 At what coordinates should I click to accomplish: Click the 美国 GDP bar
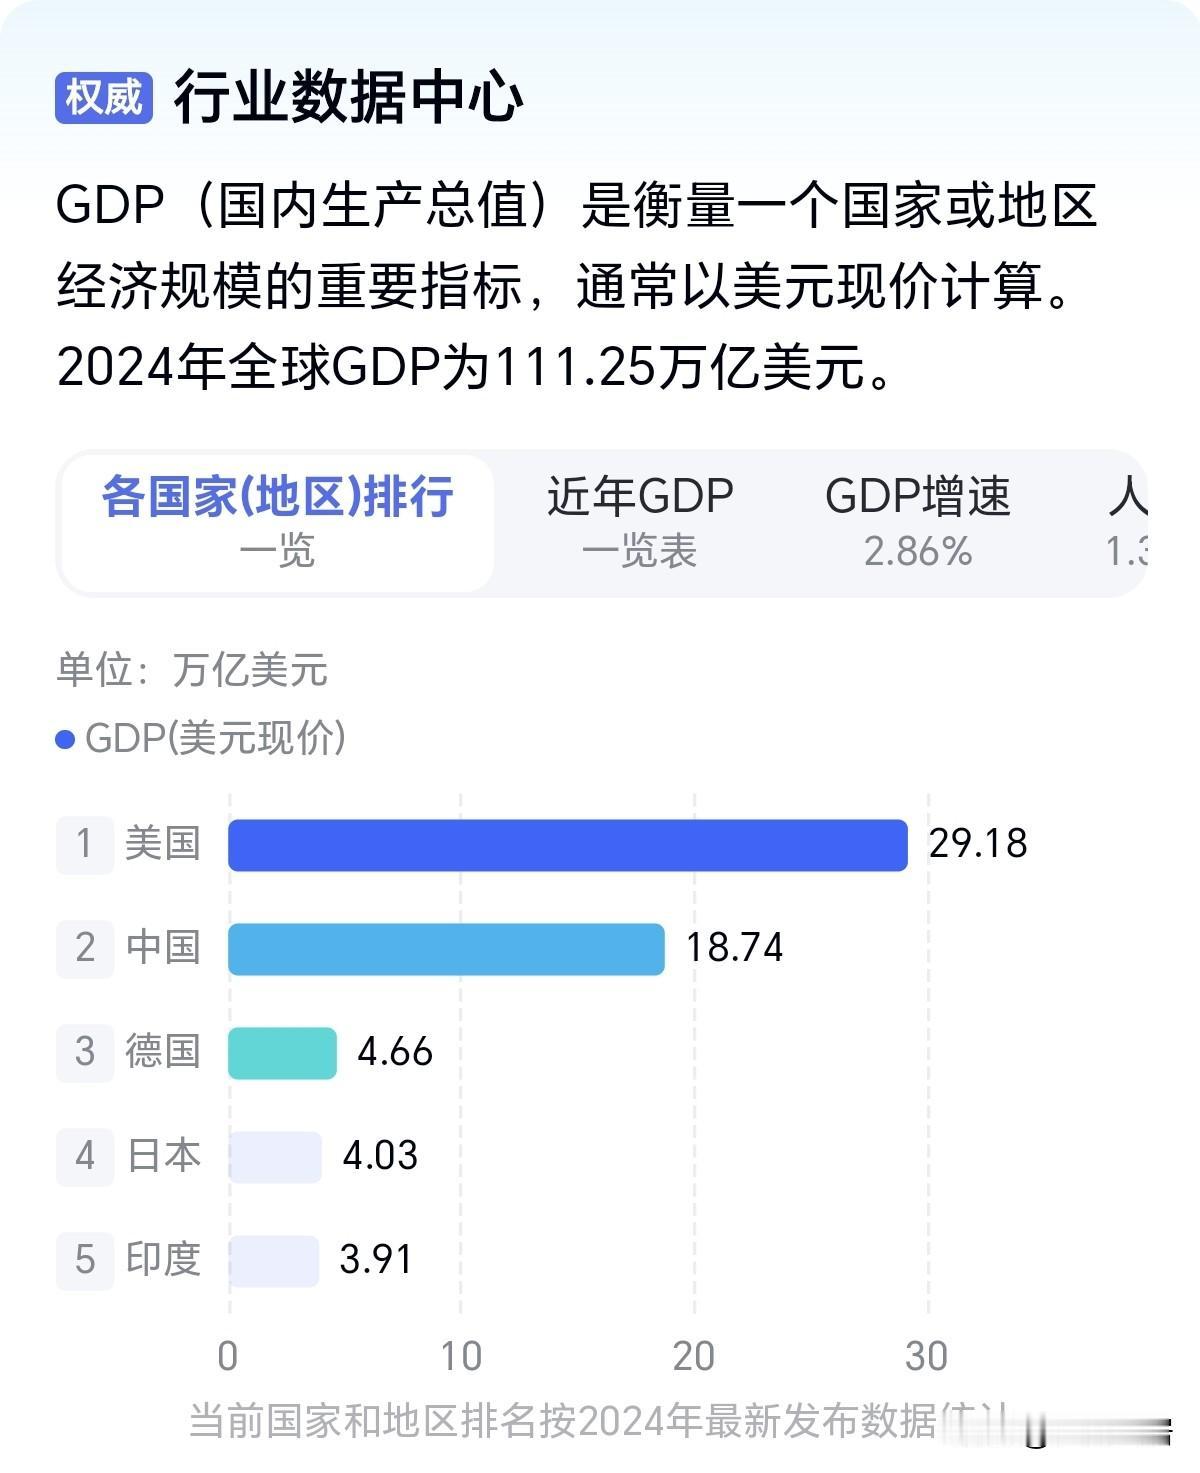(x=568, y=845)
